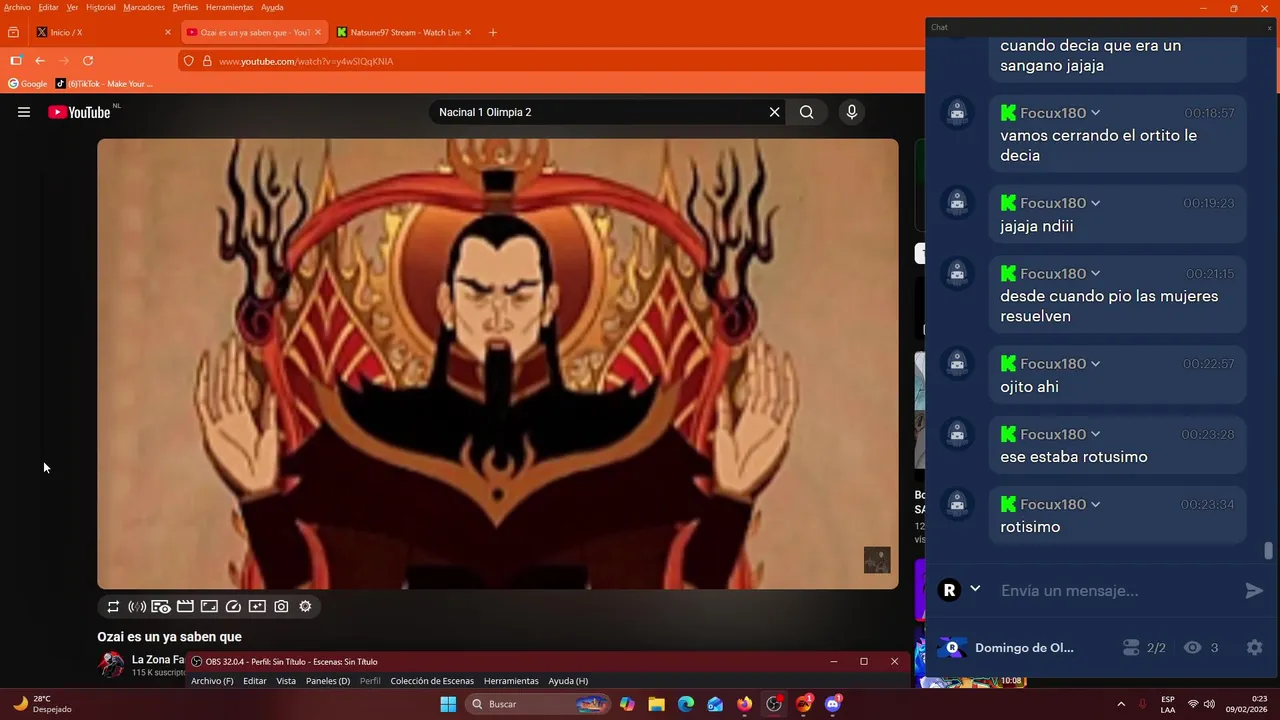Open Colección de Escenas in OBS
The width and height of the screenshot is (1280, 720).
tap(432, 681)
